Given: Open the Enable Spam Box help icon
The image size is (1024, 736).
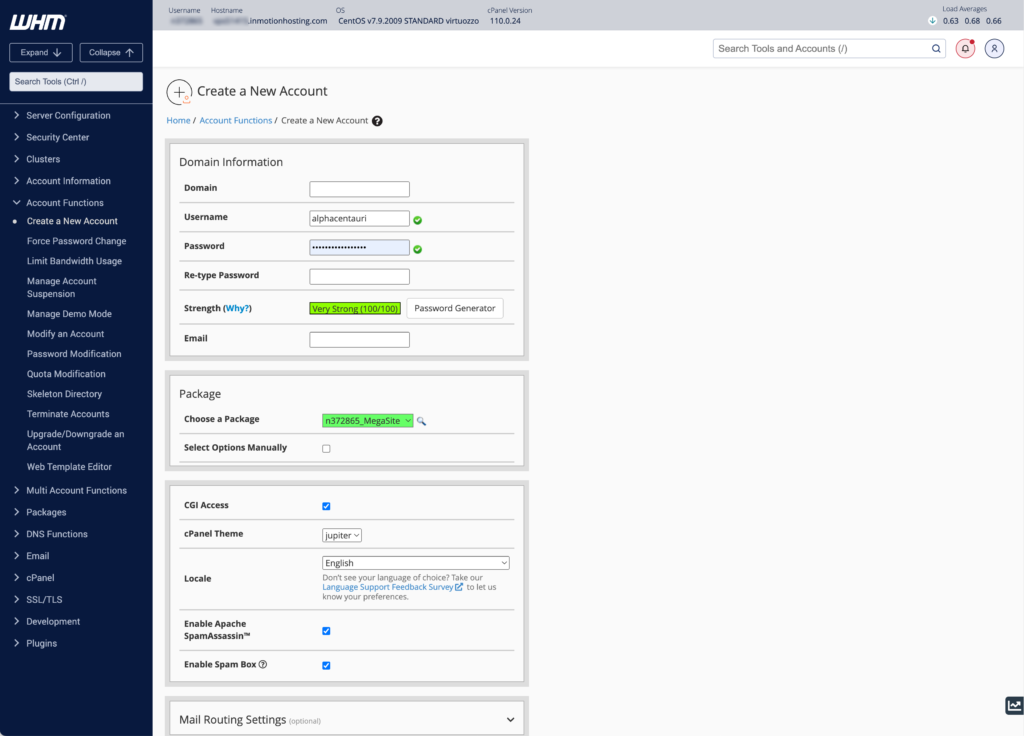Looking at the screenshot, I should 263,665.
